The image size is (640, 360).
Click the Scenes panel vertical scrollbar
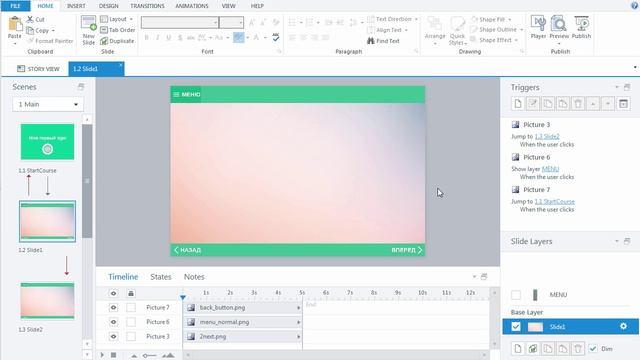pos(87,181)
